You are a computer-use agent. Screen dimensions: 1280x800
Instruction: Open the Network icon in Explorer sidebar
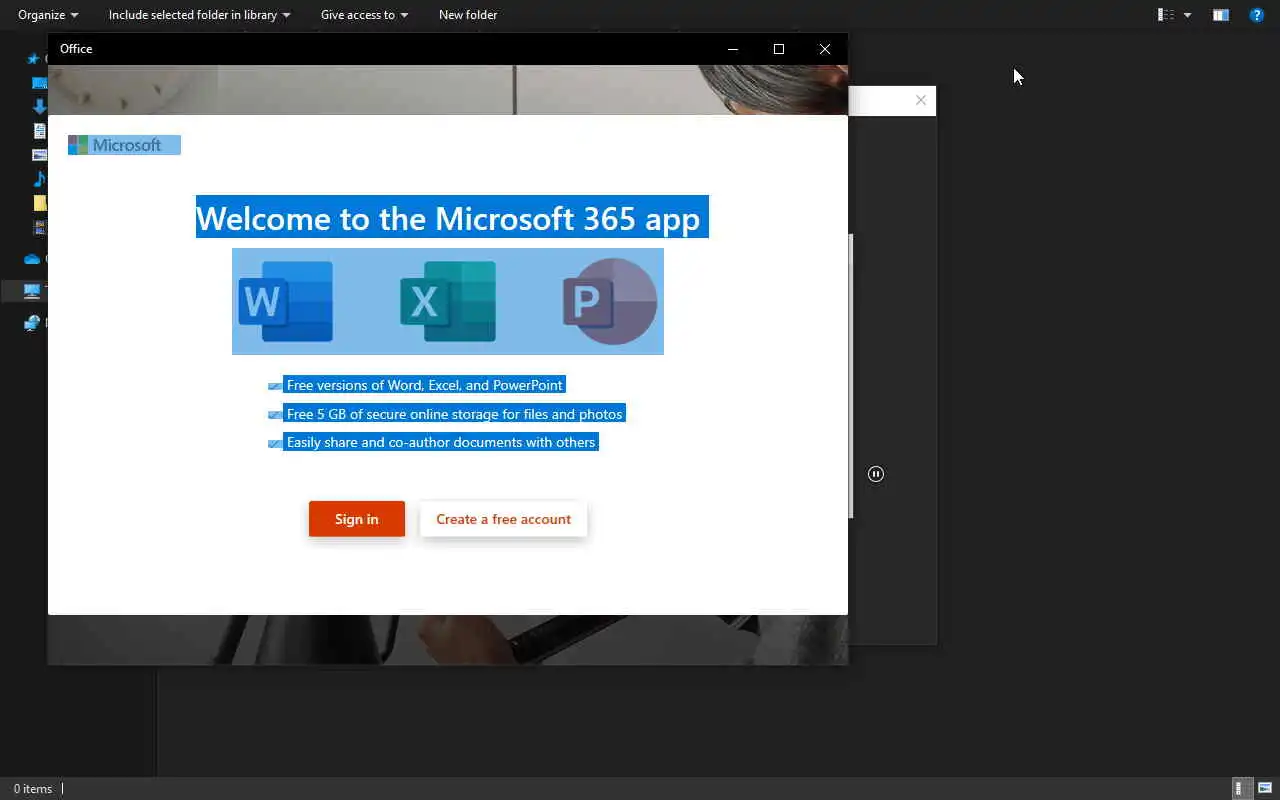click(x=32, y=323)
